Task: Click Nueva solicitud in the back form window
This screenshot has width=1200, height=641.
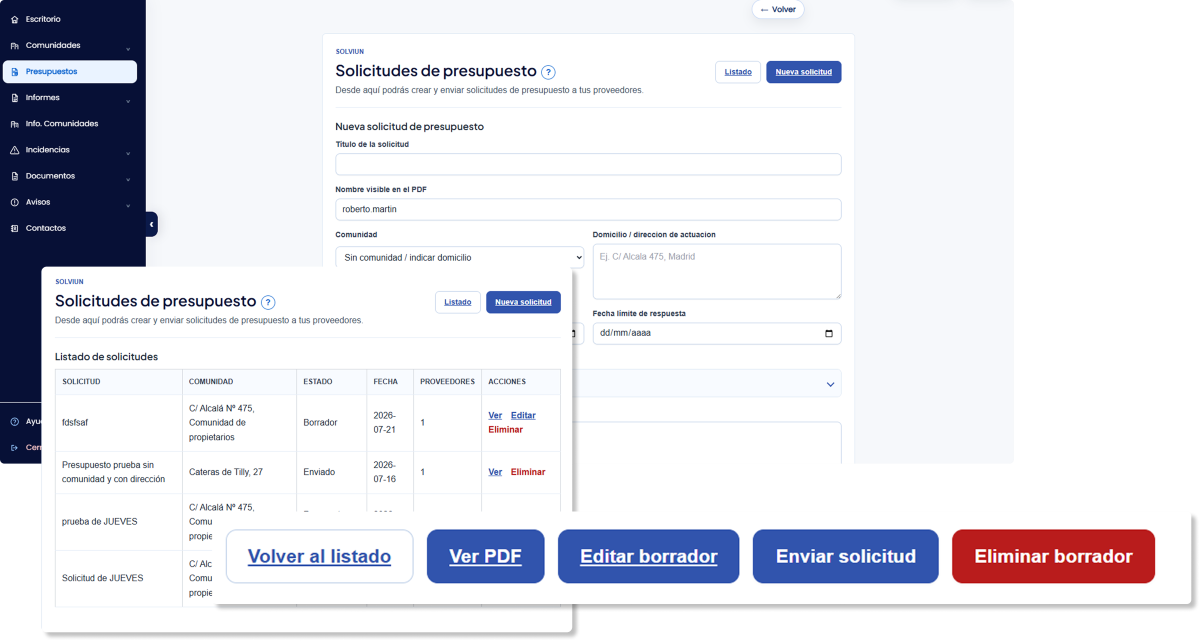Action: [x=803, y=72]
